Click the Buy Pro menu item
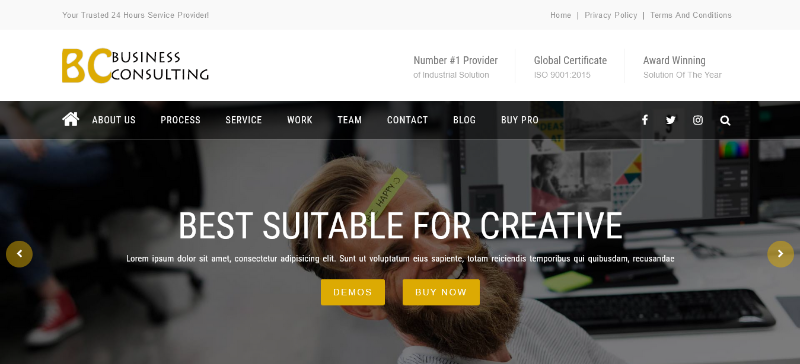 520,120
